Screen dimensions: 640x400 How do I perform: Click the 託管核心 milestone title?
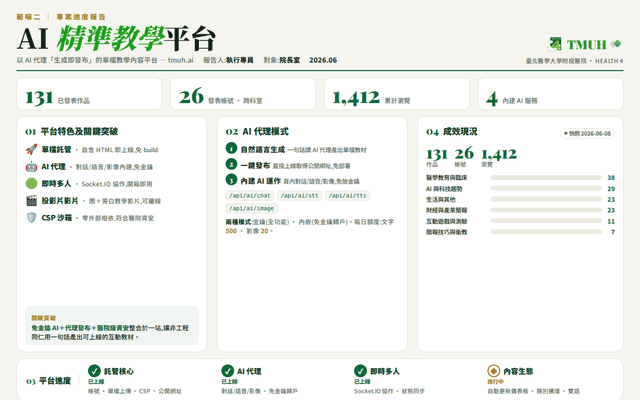(119, 371)
